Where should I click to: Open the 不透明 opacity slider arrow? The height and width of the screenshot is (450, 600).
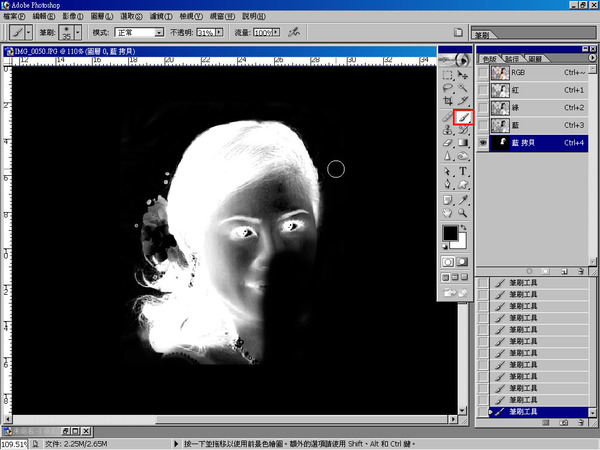220,33
